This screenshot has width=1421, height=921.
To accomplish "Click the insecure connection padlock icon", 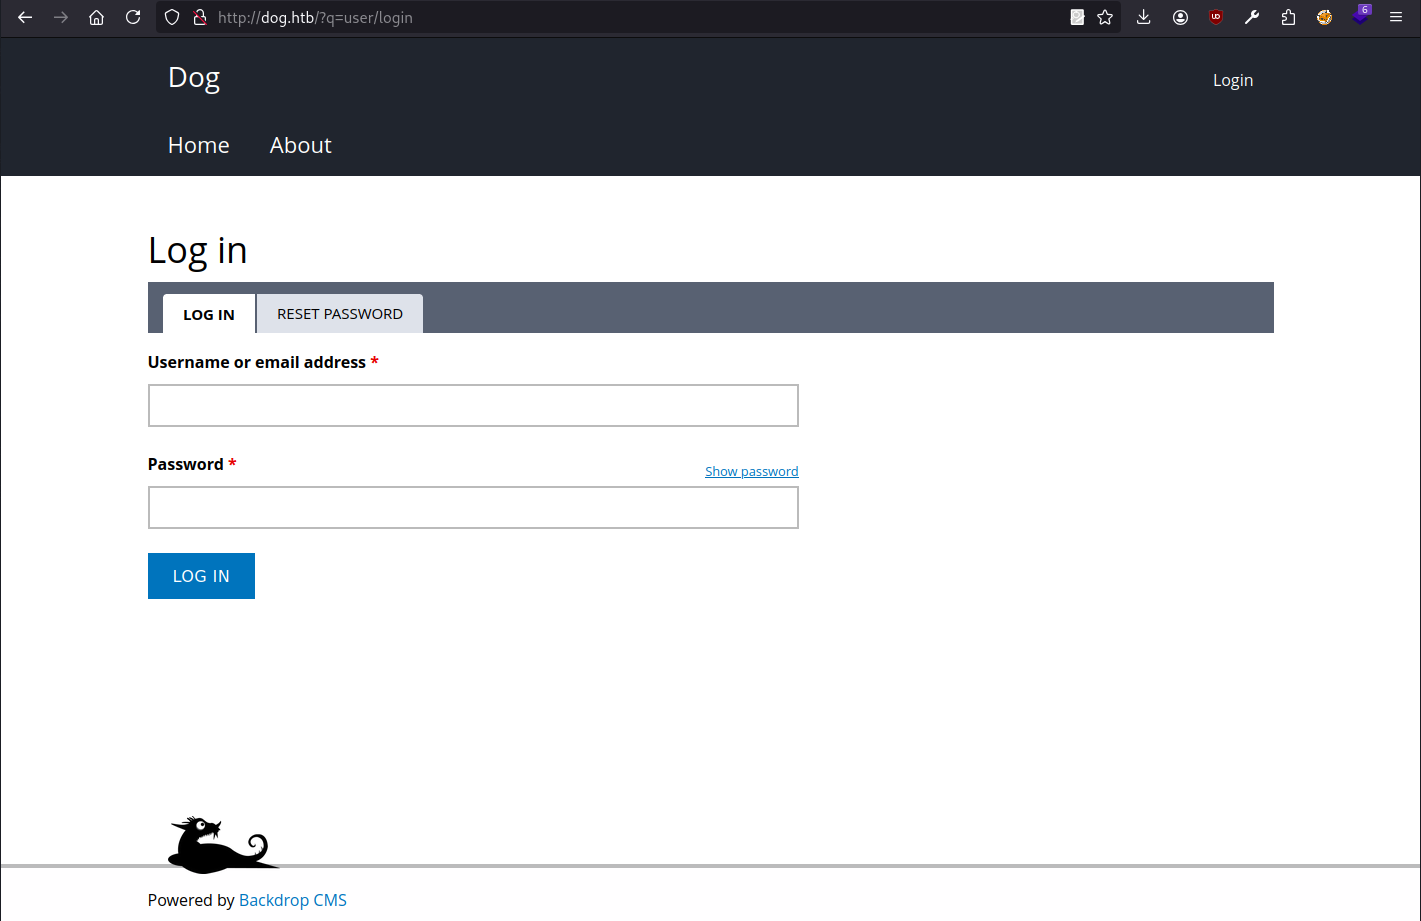I will pos(199,17).
